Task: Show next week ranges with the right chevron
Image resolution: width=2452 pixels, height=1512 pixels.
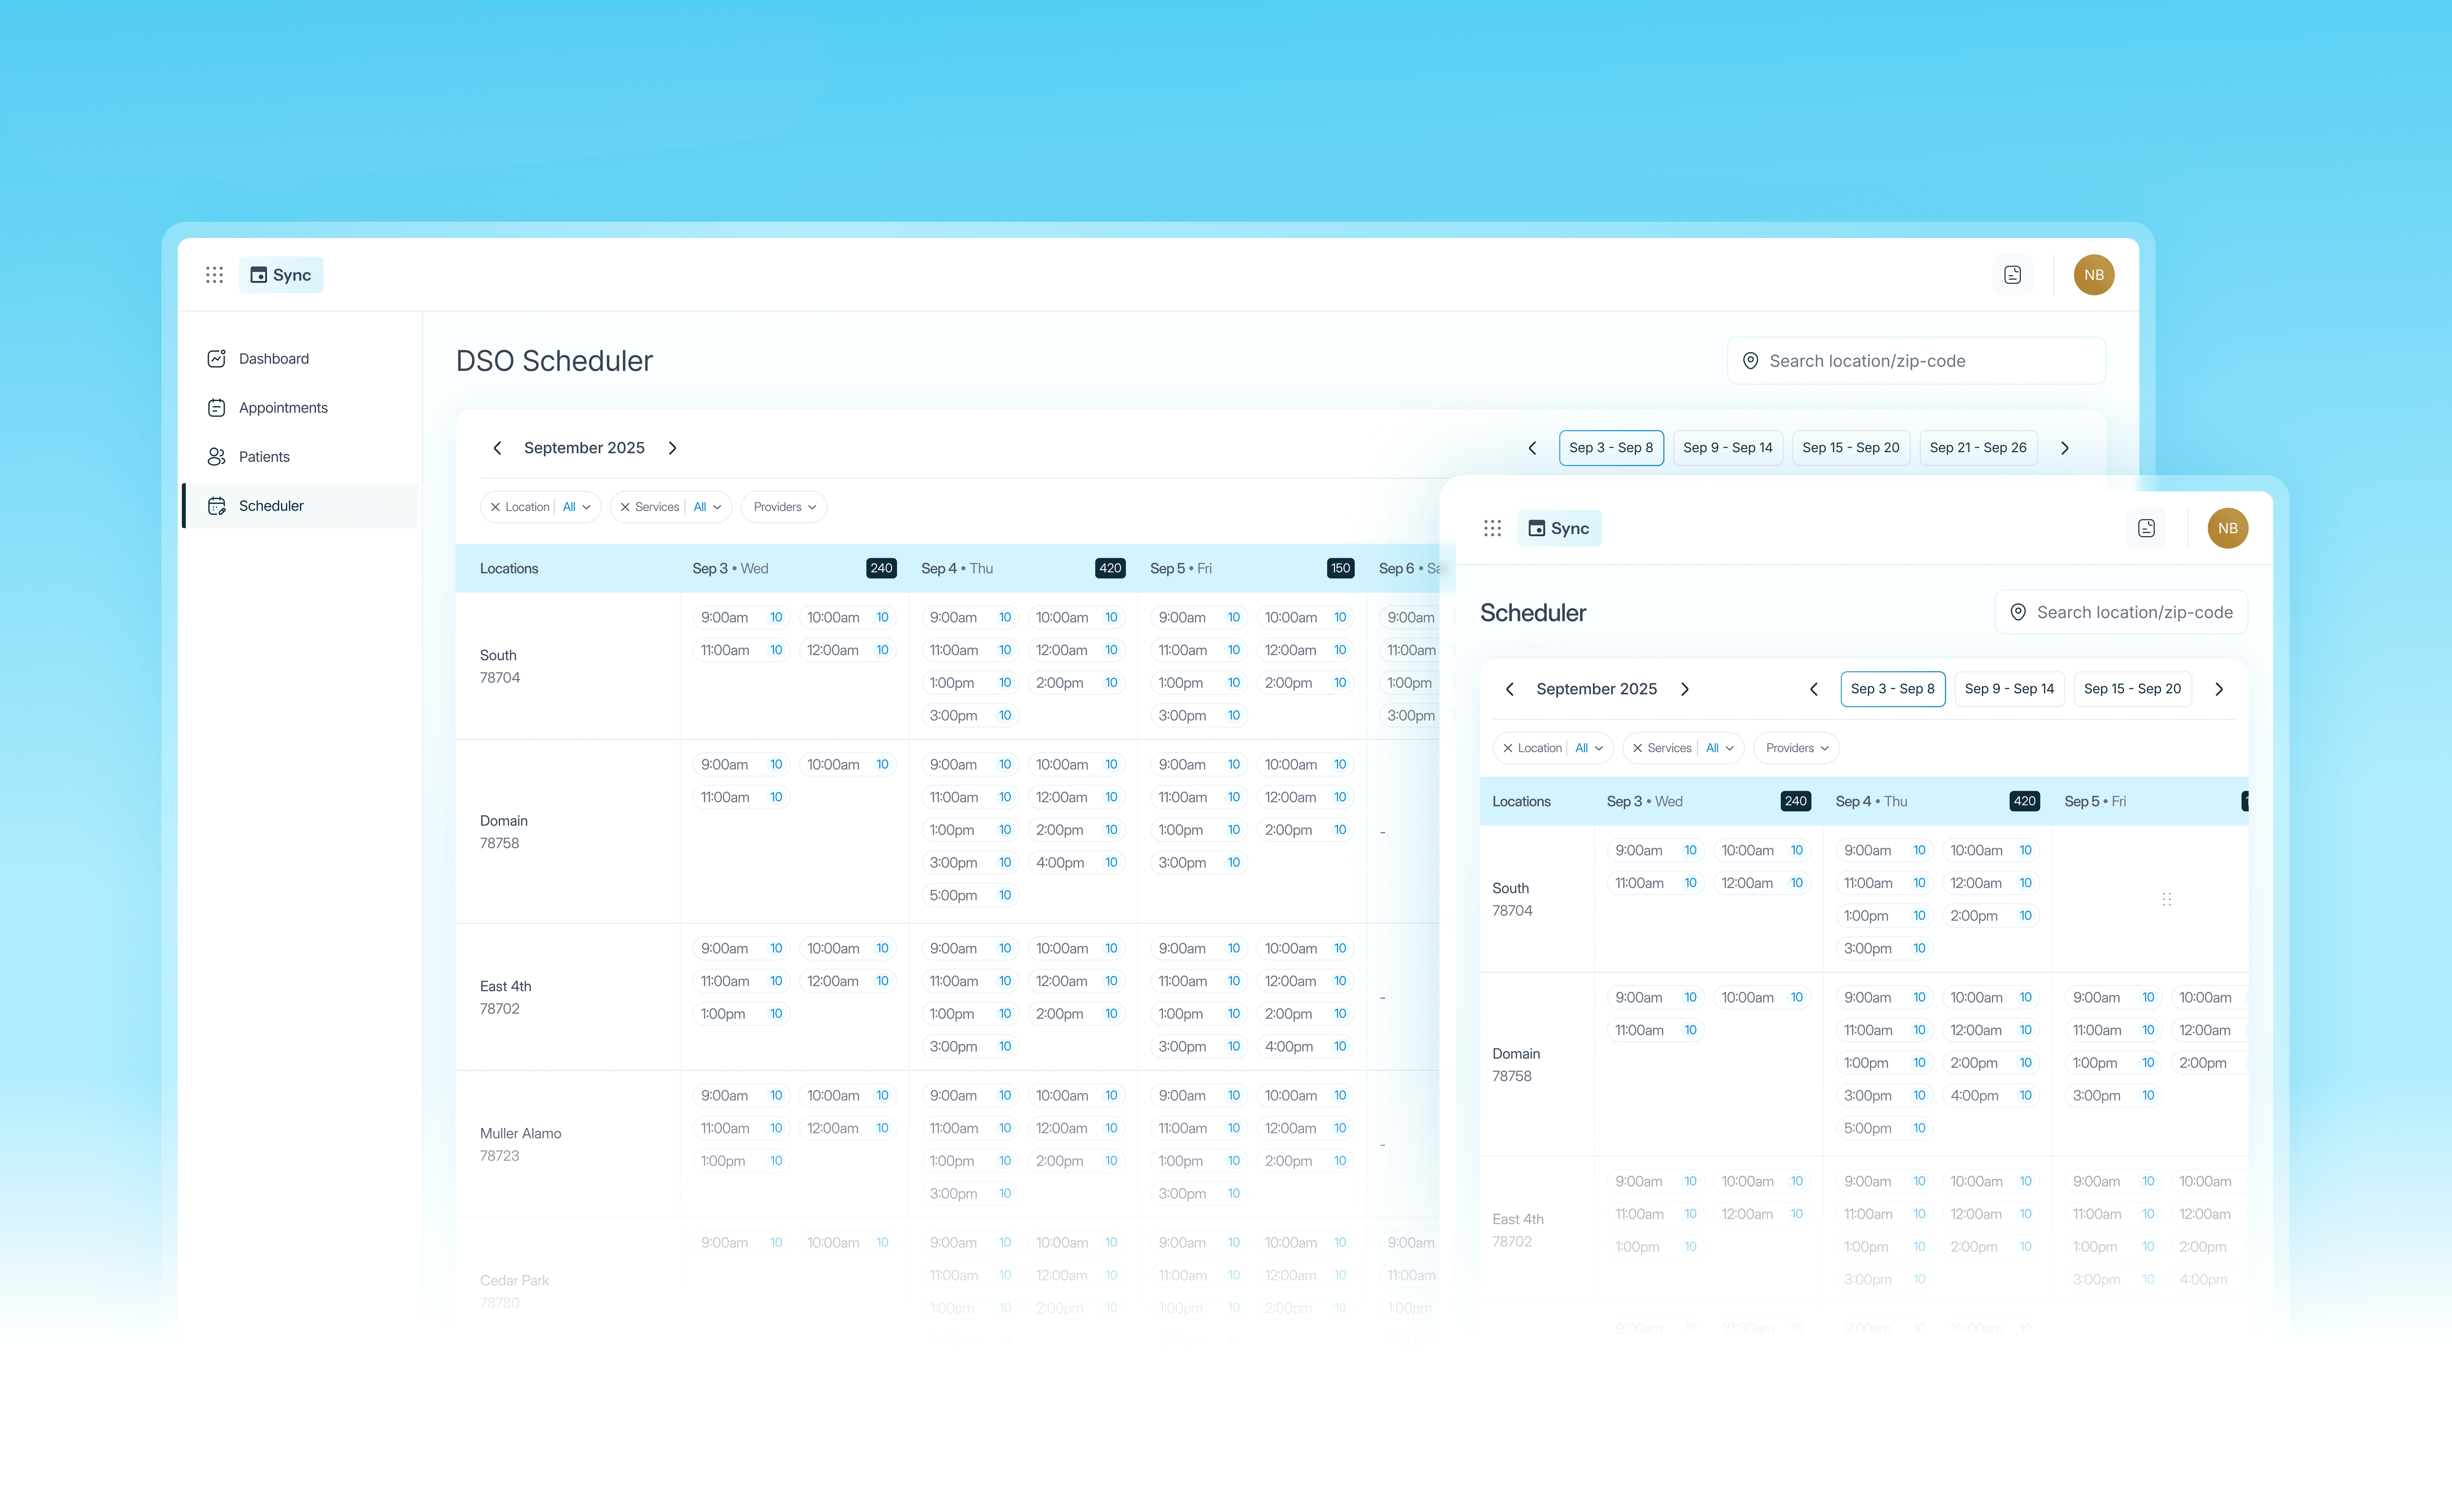Action: coord(2065,448)
